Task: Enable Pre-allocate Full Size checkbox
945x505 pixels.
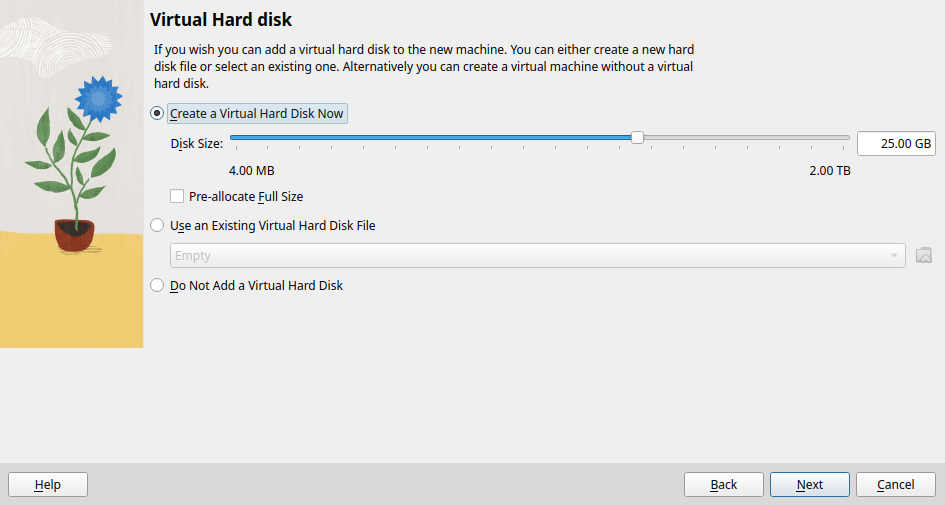Action: tap(177, 196)
